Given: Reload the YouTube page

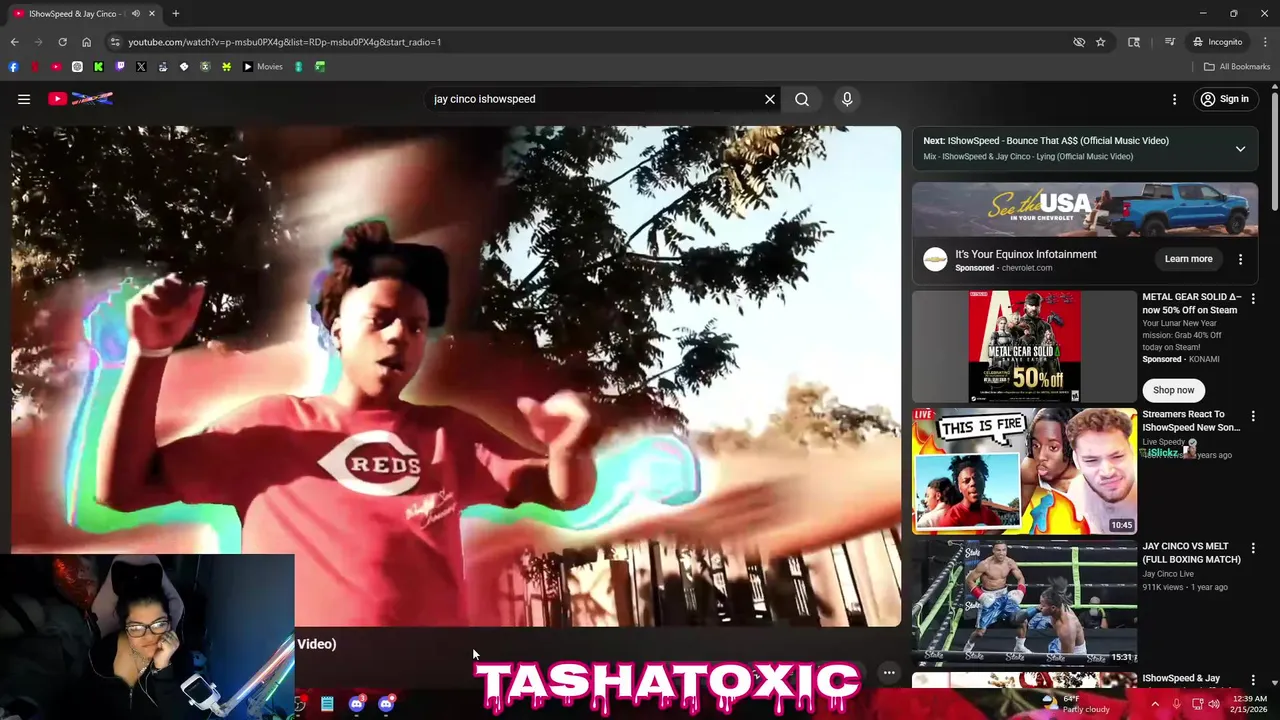Looking at the screenshot, I should click(62, 42).
